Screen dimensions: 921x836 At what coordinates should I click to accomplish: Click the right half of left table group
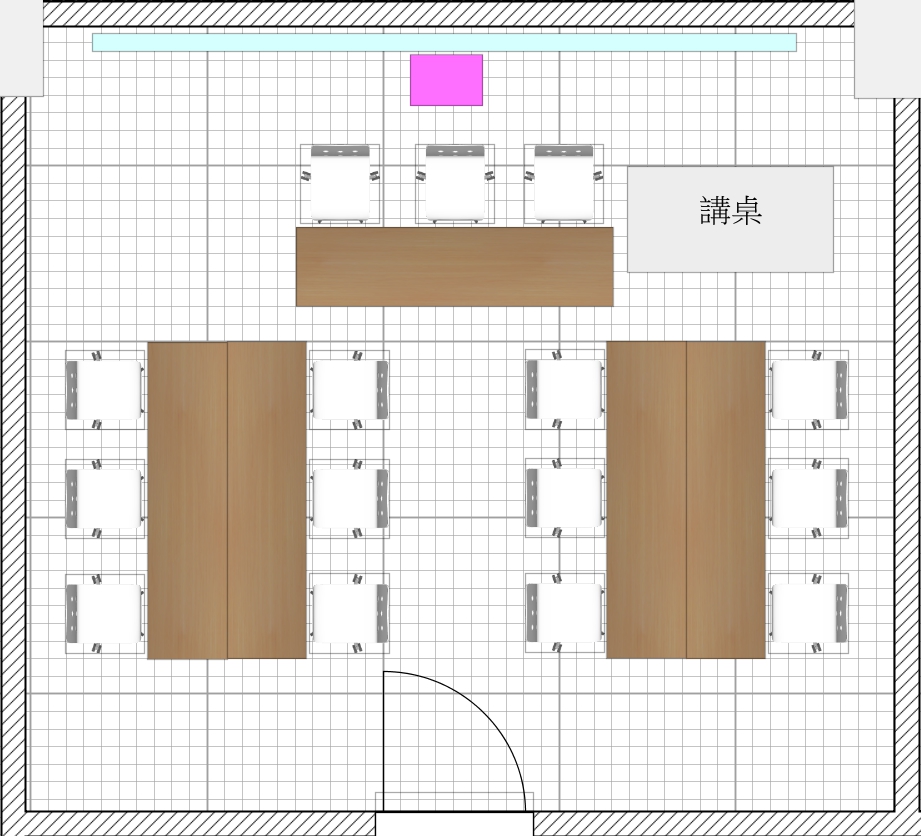point(267,500)
